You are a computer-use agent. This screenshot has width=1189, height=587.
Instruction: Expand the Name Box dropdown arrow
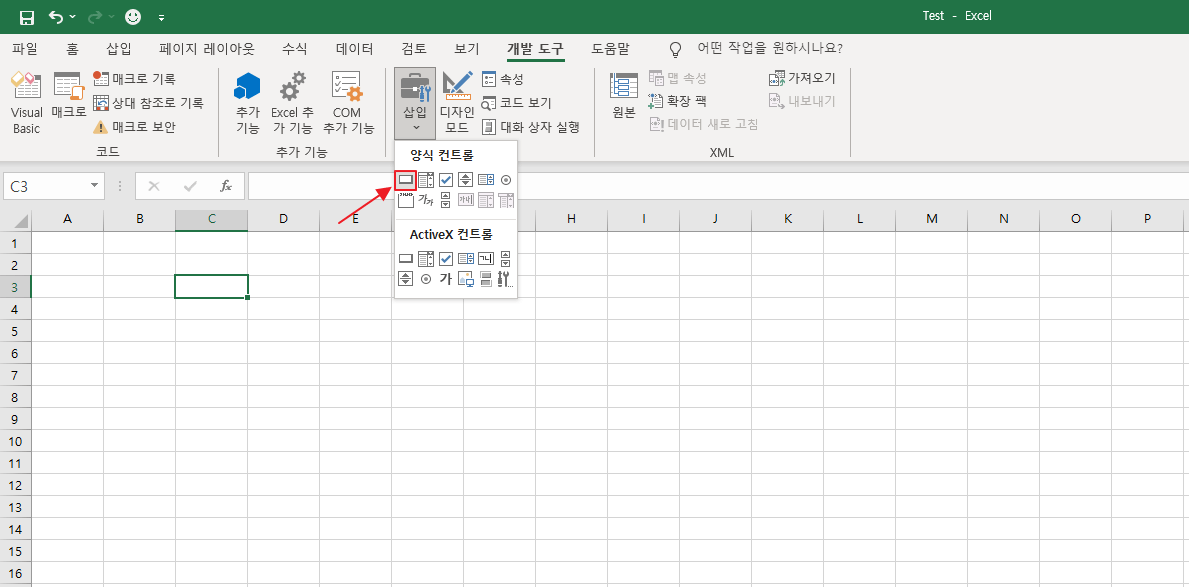(95, 186)
